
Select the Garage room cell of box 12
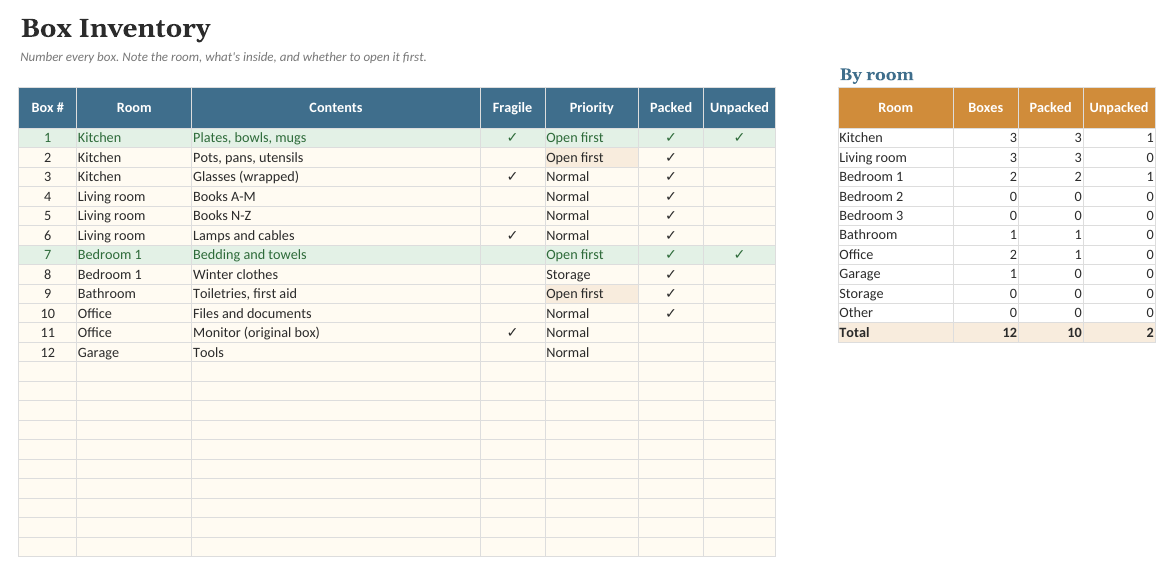tap(134, 352)
